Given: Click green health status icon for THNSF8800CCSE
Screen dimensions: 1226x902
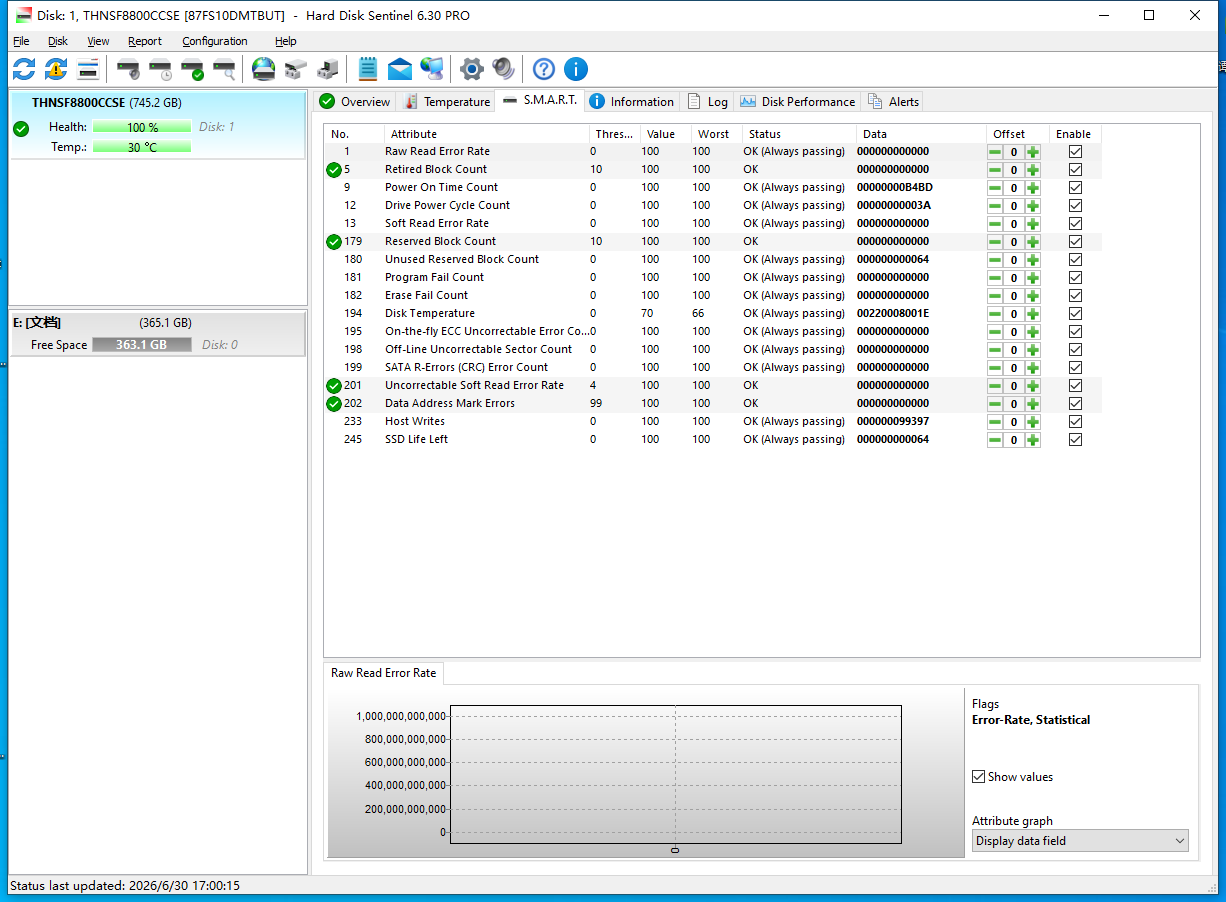Looking at the screenshot, I should (x=21, y=128).
